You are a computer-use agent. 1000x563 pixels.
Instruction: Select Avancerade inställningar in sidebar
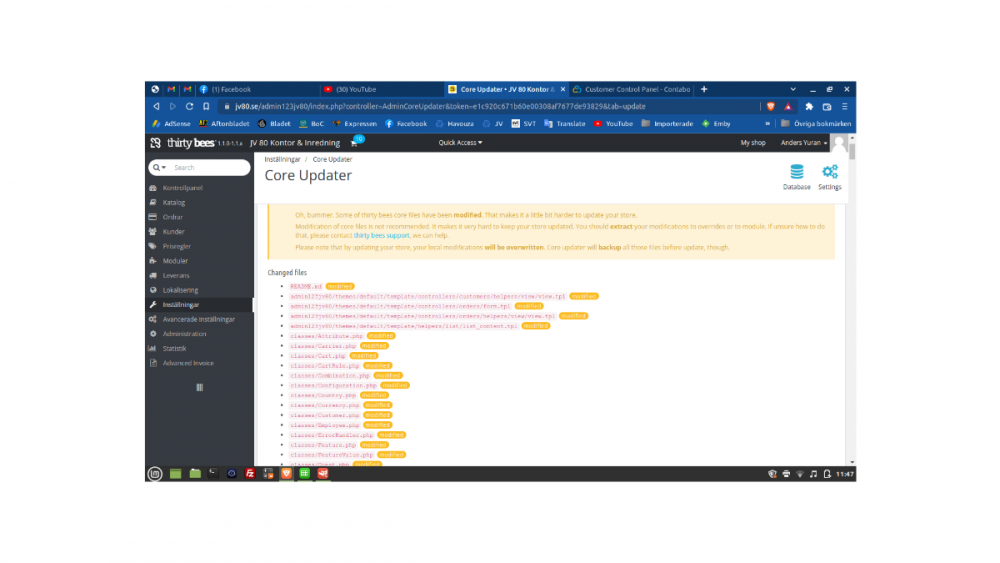click(198, 319)
